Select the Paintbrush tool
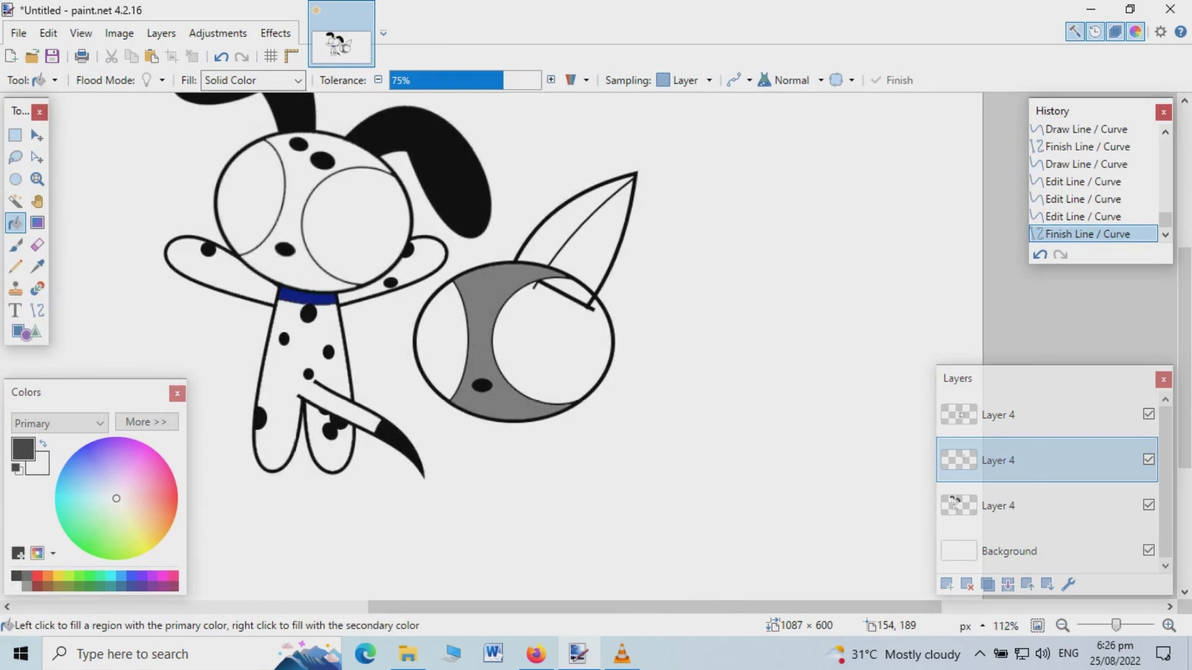 tap(15, 245)
